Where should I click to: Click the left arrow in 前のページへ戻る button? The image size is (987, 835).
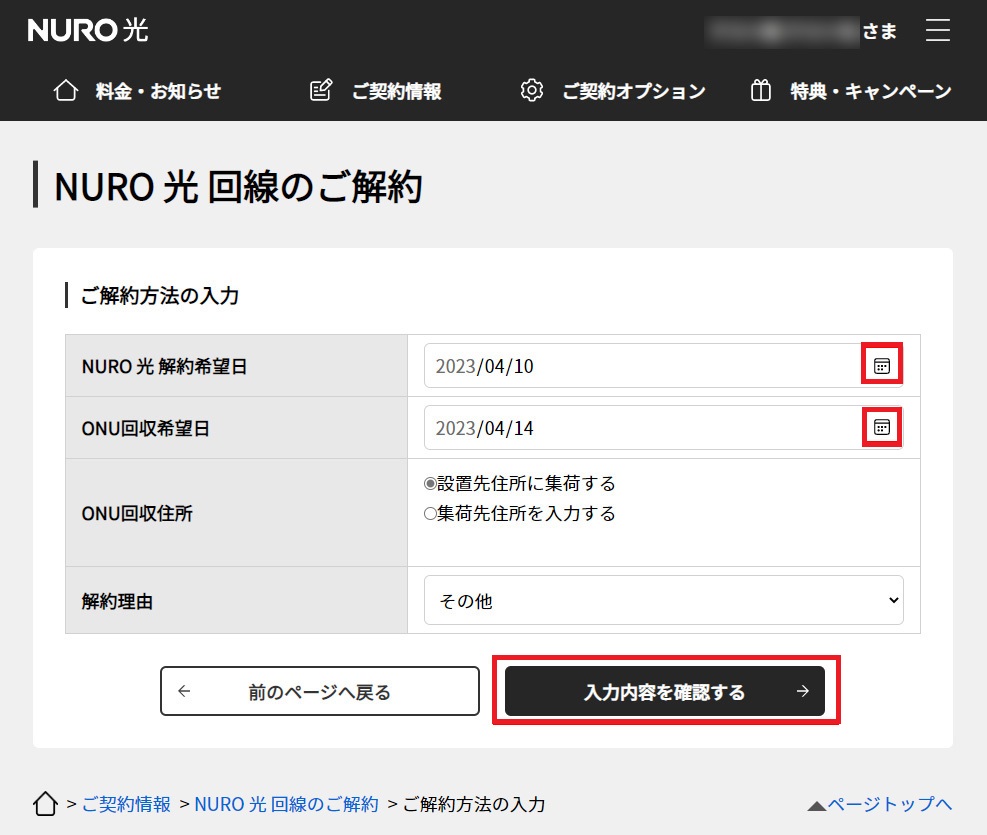184,691
